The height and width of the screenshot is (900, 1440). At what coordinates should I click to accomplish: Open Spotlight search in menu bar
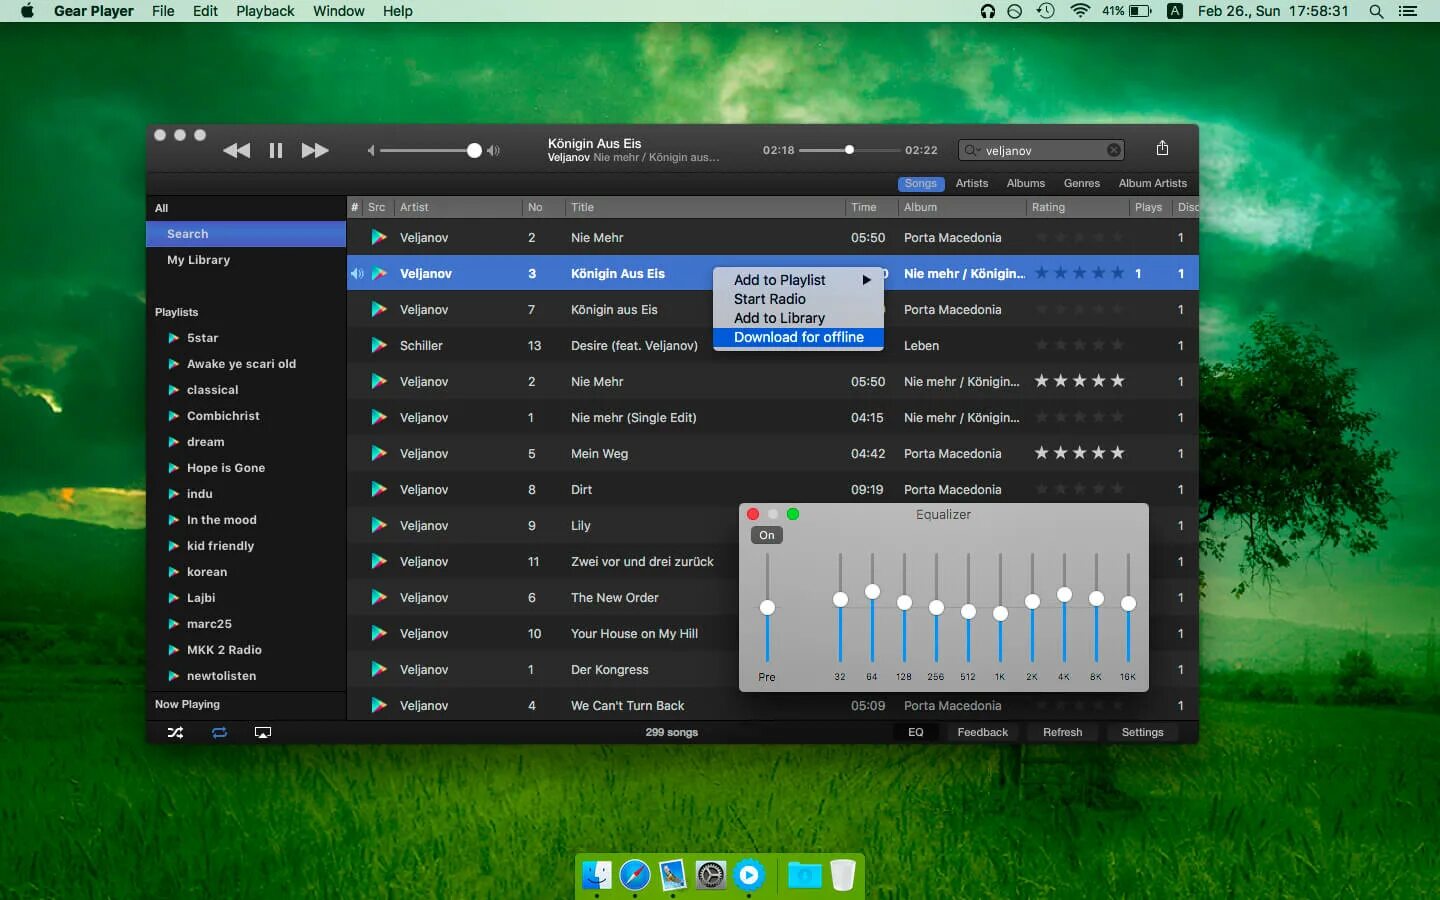point(1376,11)
